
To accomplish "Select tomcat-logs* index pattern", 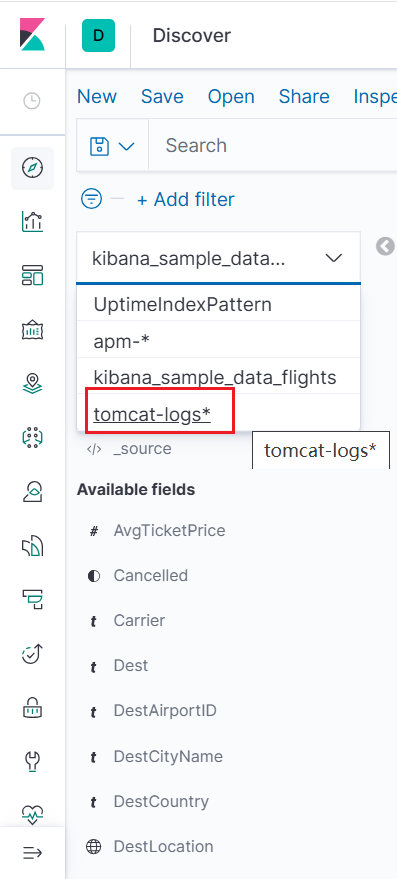I will (152, 414).
